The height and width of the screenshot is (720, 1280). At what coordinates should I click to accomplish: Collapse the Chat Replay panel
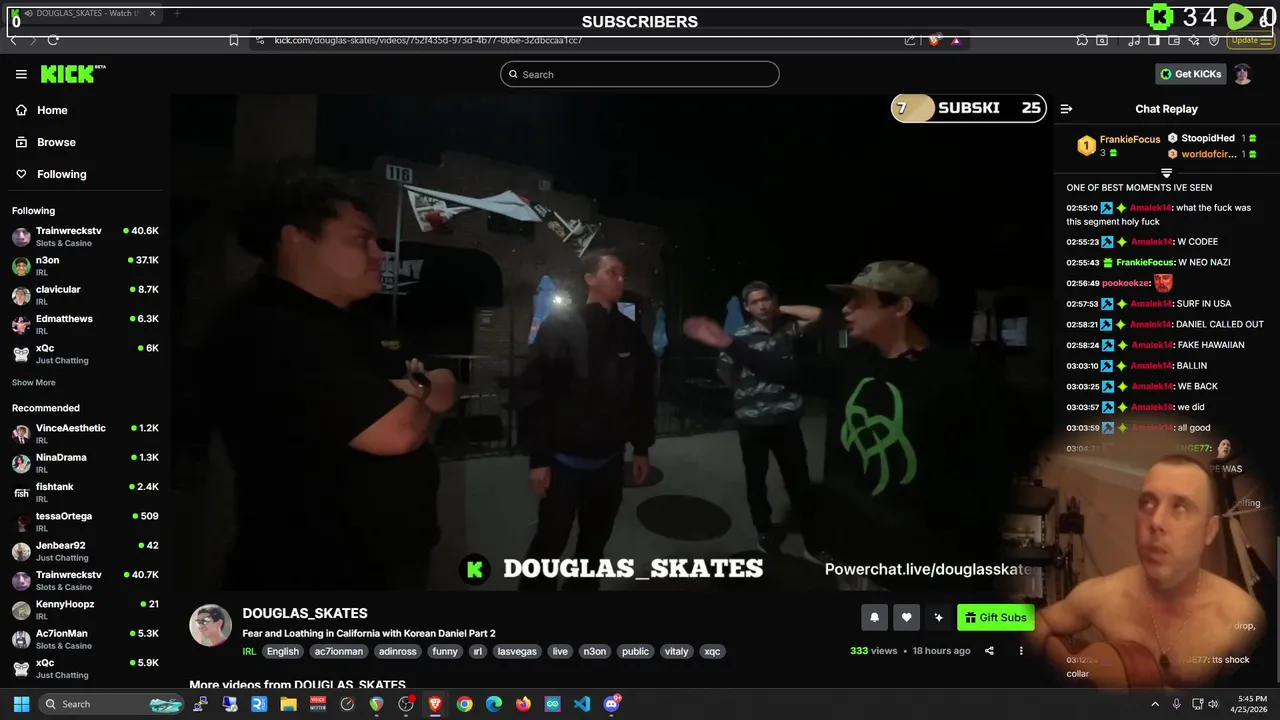[x=1066, y=109]
